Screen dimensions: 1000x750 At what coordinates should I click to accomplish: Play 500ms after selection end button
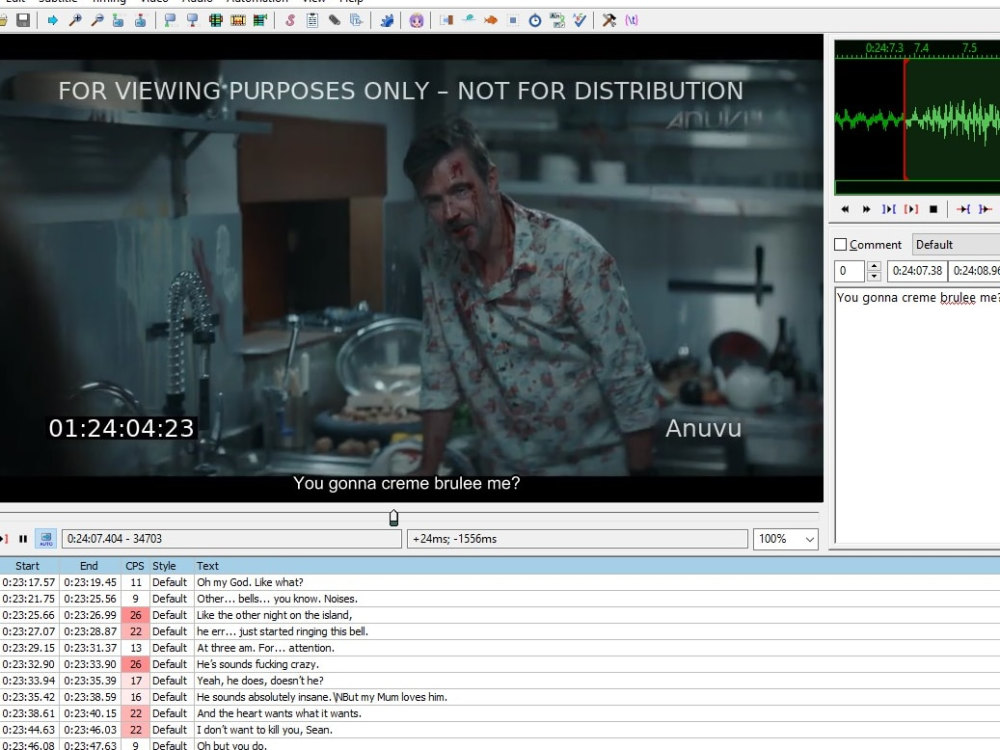pyautogui.click(x=985, y=209)
